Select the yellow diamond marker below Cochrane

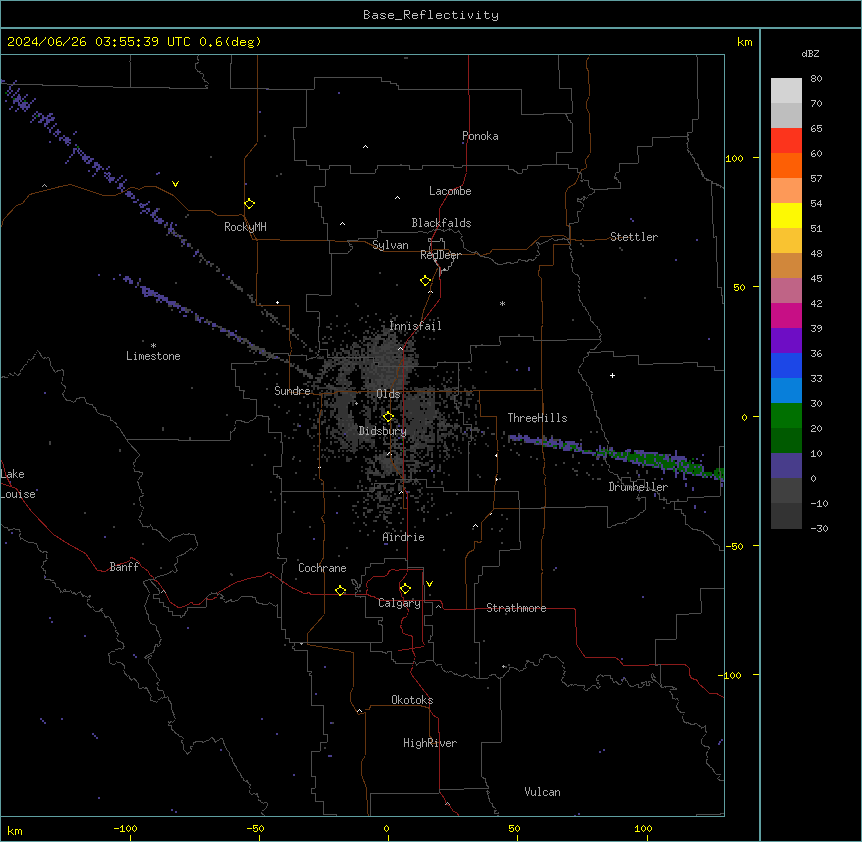(x=341, y=590)
